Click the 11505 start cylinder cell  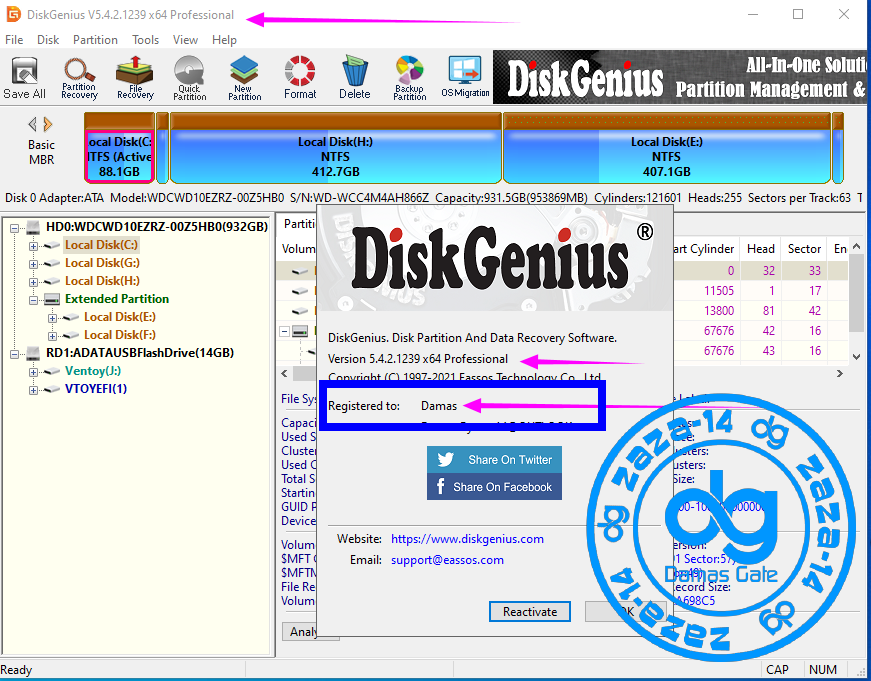point(719,291)
